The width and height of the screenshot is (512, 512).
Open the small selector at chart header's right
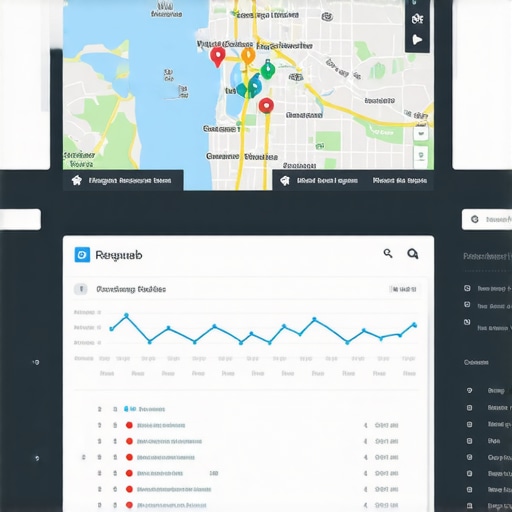click(x=404, y=289)
